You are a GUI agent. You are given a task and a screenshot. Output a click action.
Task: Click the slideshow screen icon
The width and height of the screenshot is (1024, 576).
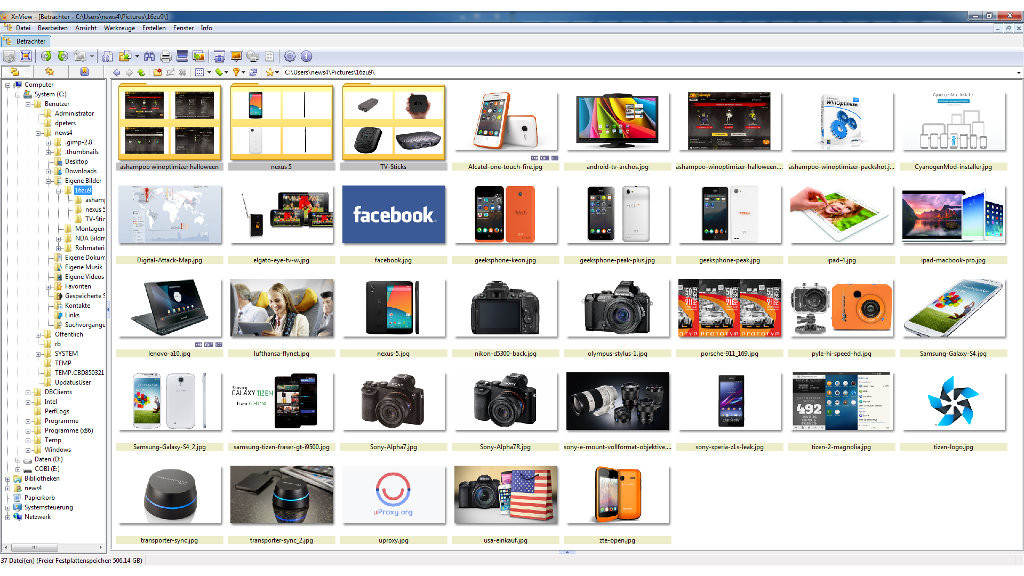tap(236, 57)
